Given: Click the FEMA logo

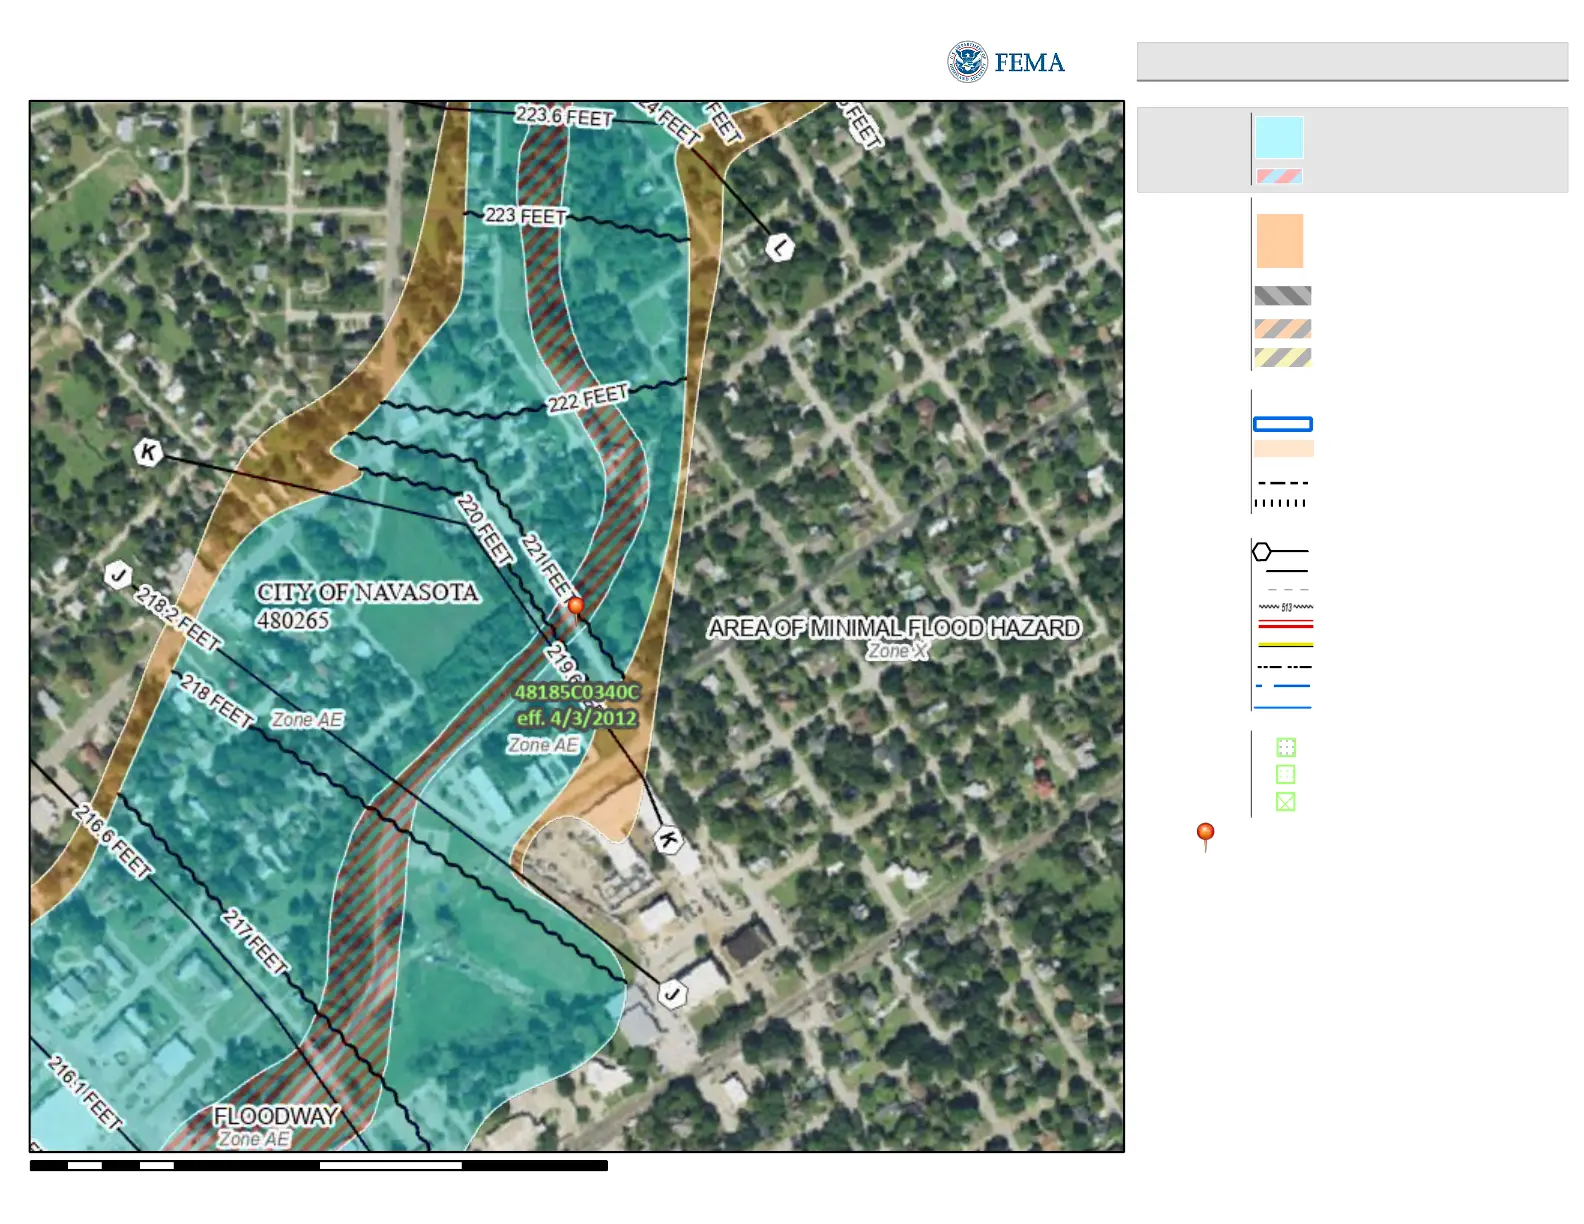Looking at the screenshot, I should point(1006,62).
